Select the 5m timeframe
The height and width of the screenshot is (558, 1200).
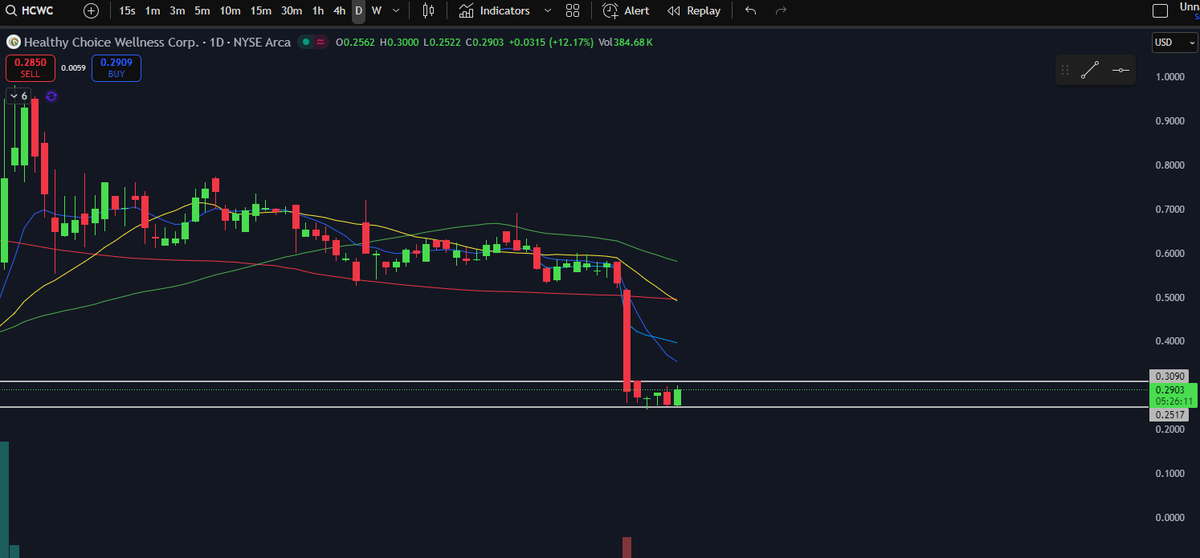[x=202, y=11]
